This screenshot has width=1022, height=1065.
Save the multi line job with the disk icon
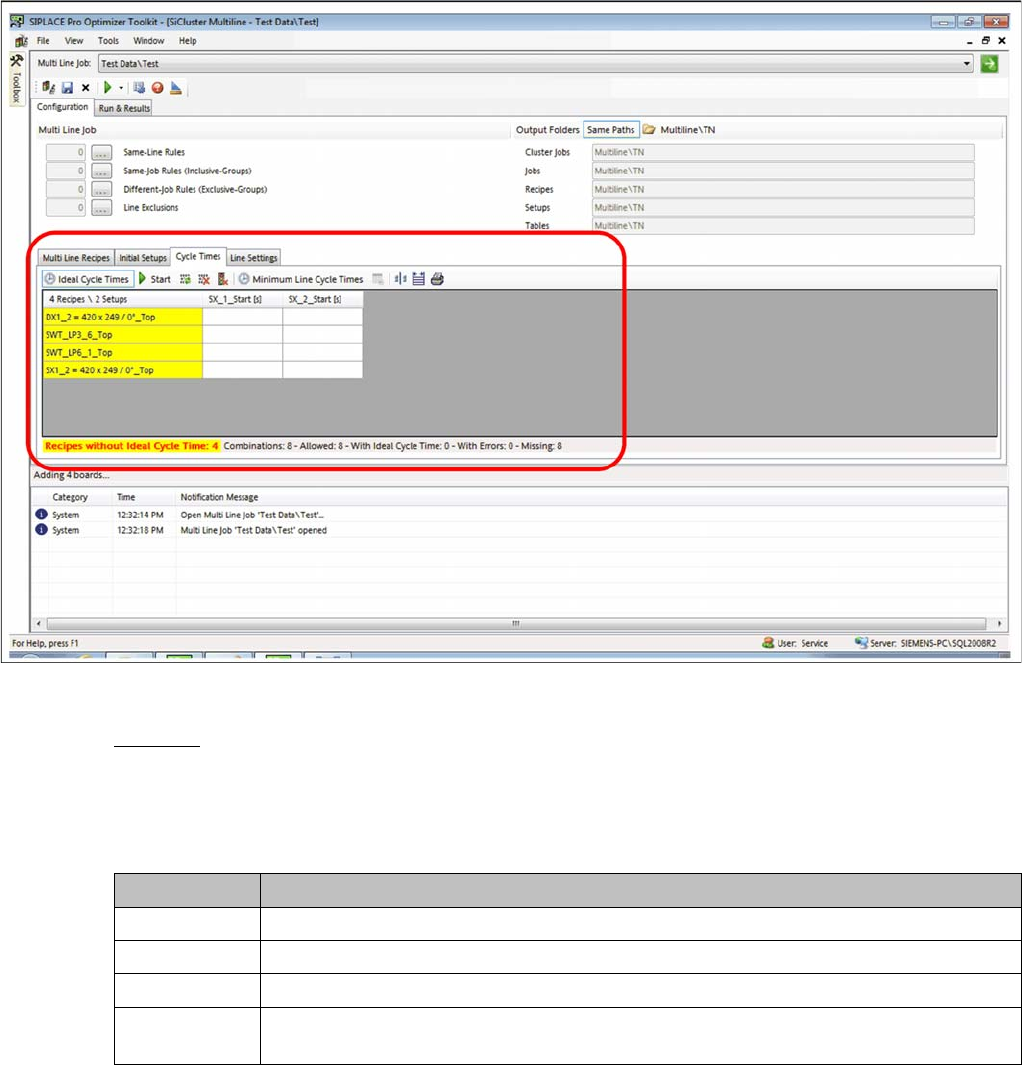(67, 88)
